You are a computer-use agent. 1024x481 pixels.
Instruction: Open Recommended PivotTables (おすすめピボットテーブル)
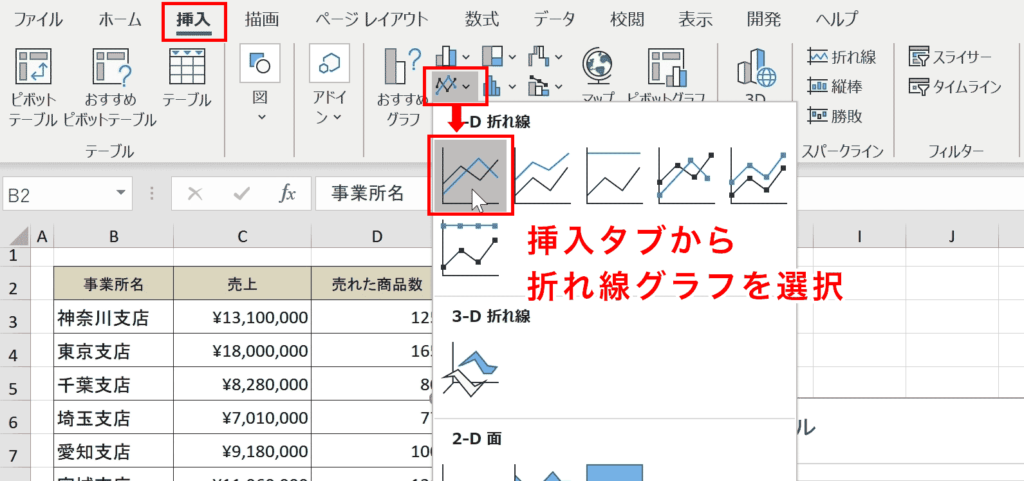pyautogui.click(x=110, y=87)
